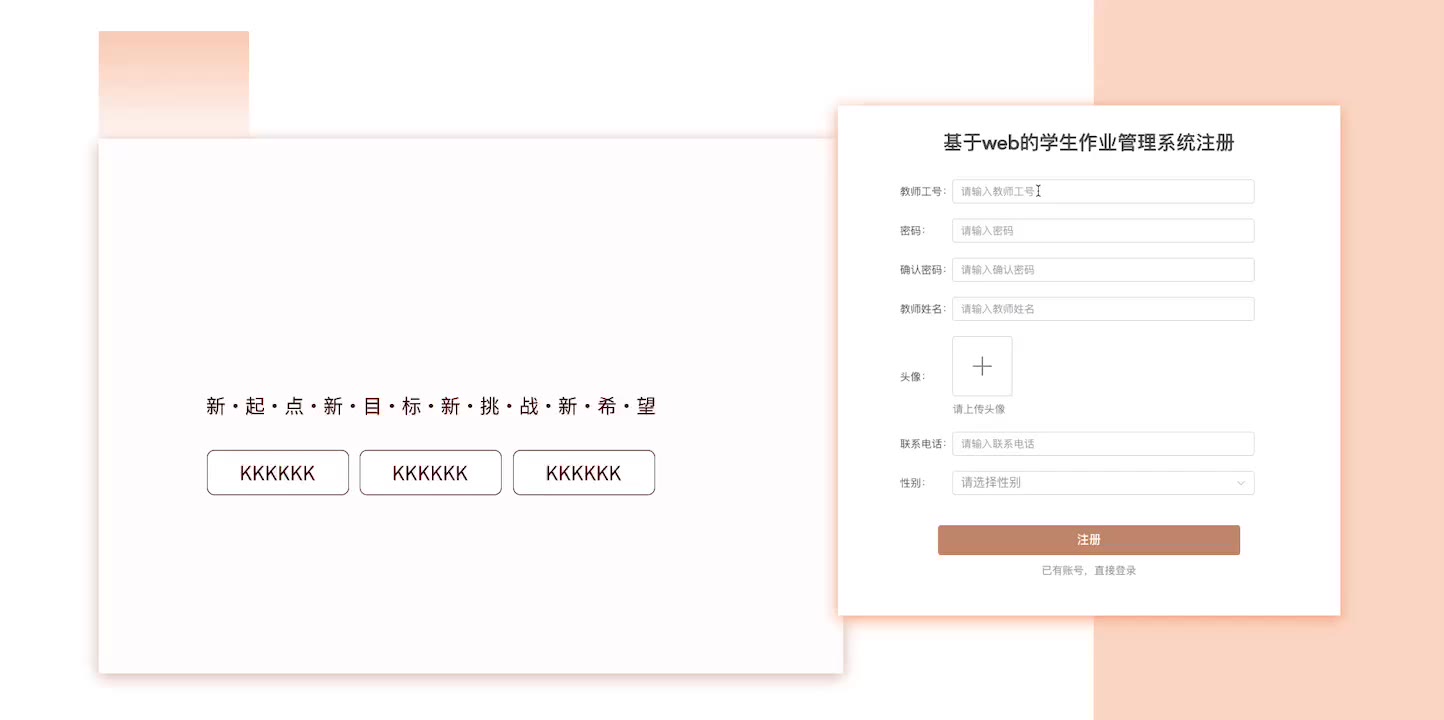The height and width of the screenshot is (720, 1444).
Task: Open the 请选择性别 gender dropdown
Action: coord(1103,483)
